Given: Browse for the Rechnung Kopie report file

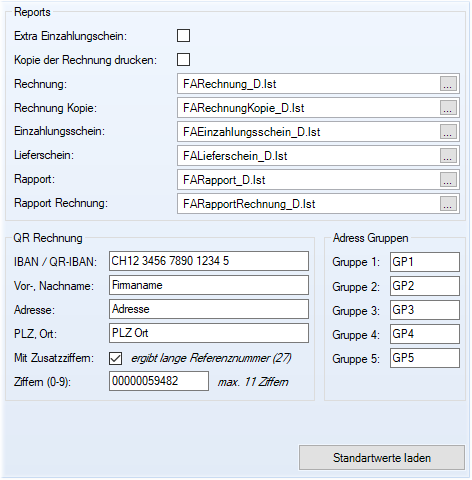Looking at the screenshot, I should point(448,108).
